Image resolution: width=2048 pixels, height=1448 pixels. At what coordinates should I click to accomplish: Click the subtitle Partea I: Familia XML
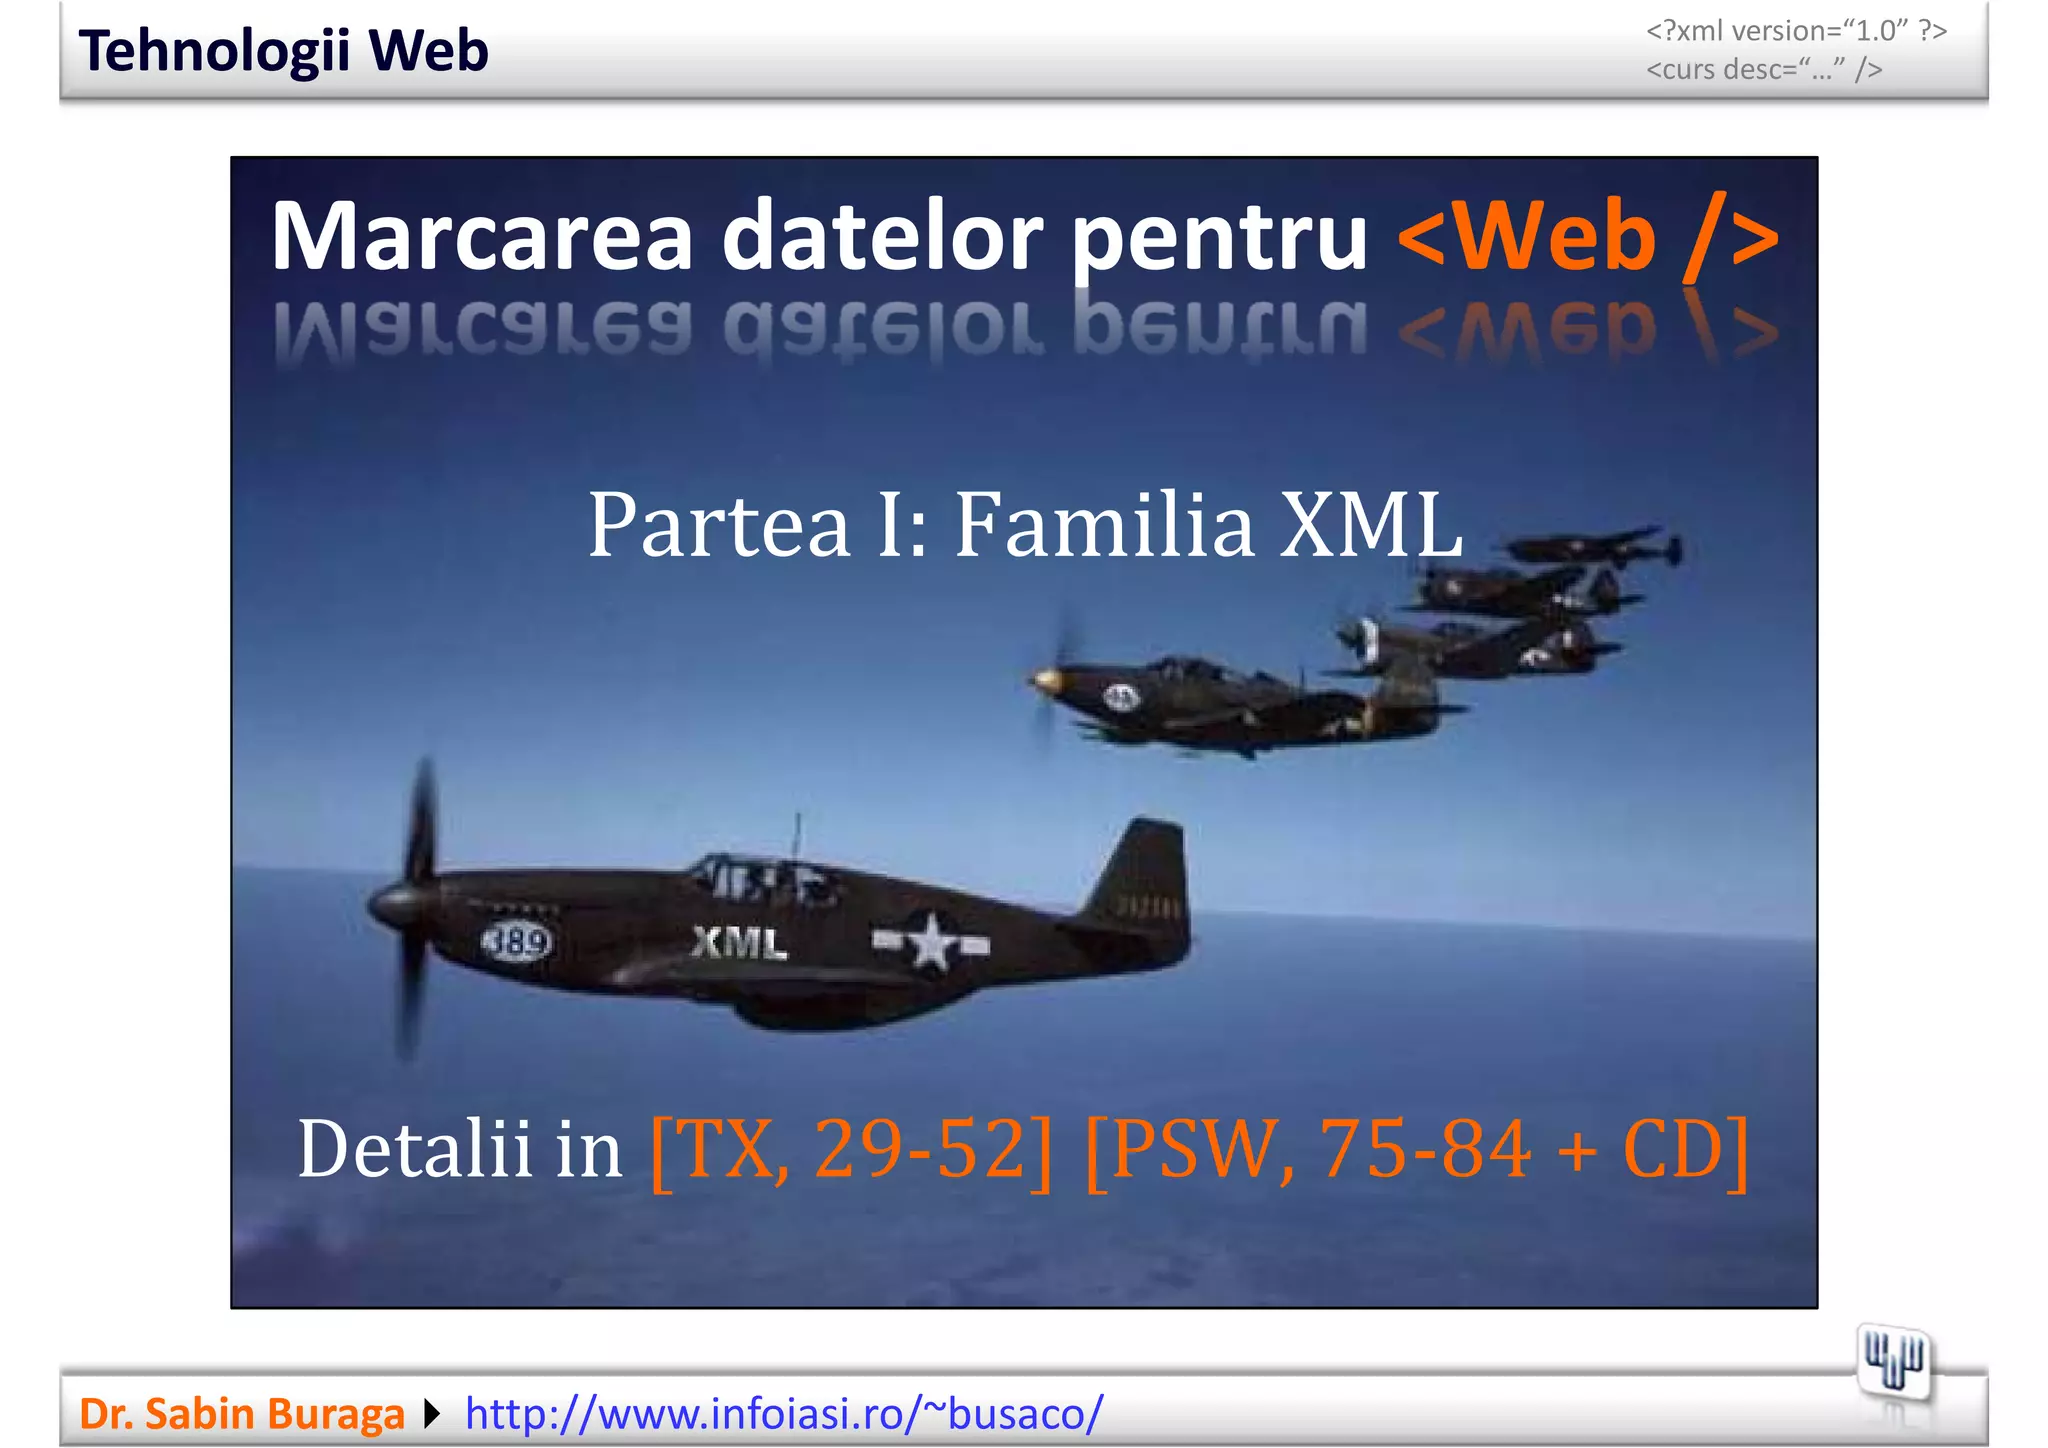click(x=1025, y=524)
